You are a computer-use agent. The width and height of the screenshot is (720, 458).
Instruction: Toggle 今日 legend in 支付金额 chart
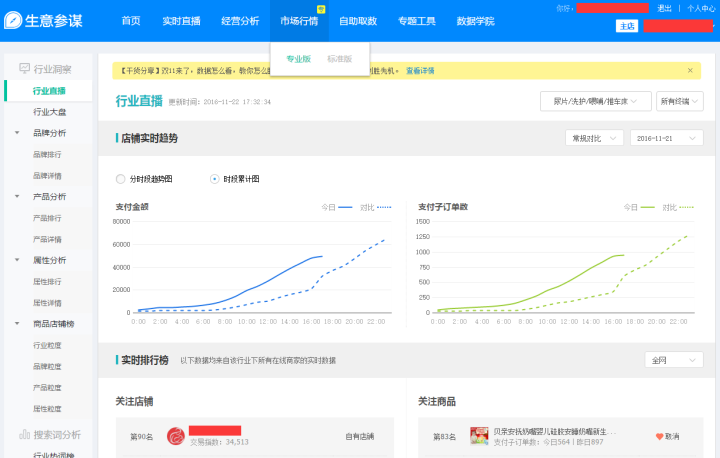337,207
